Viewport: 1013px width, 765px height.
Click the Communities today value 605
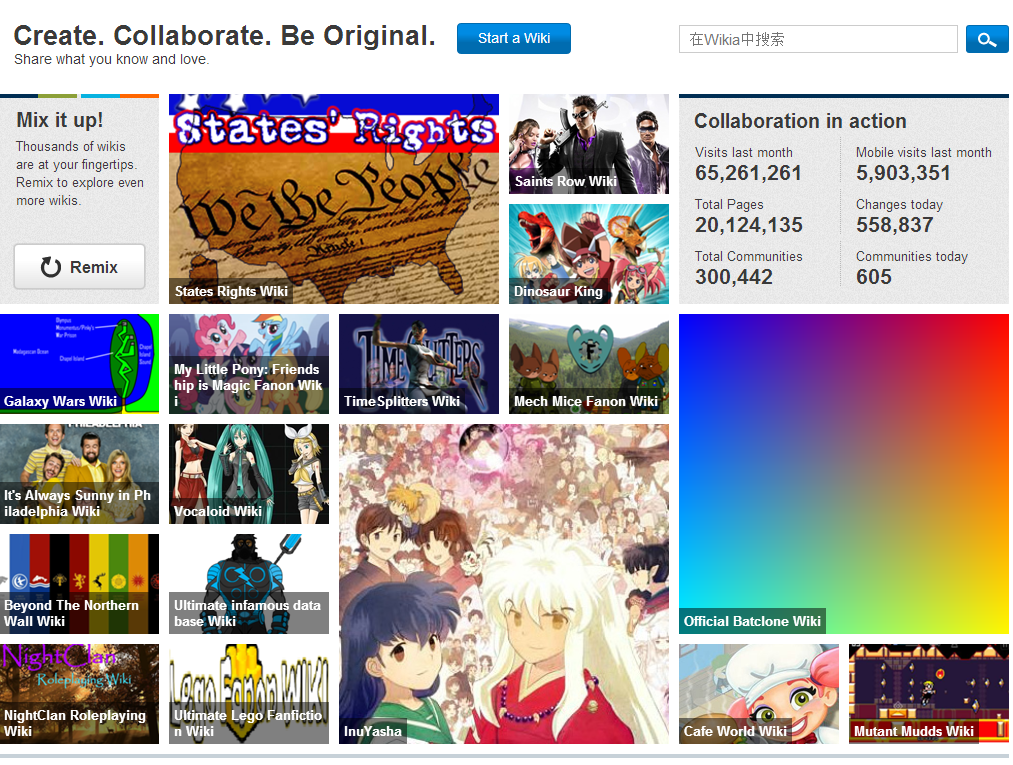click(873, 277)
